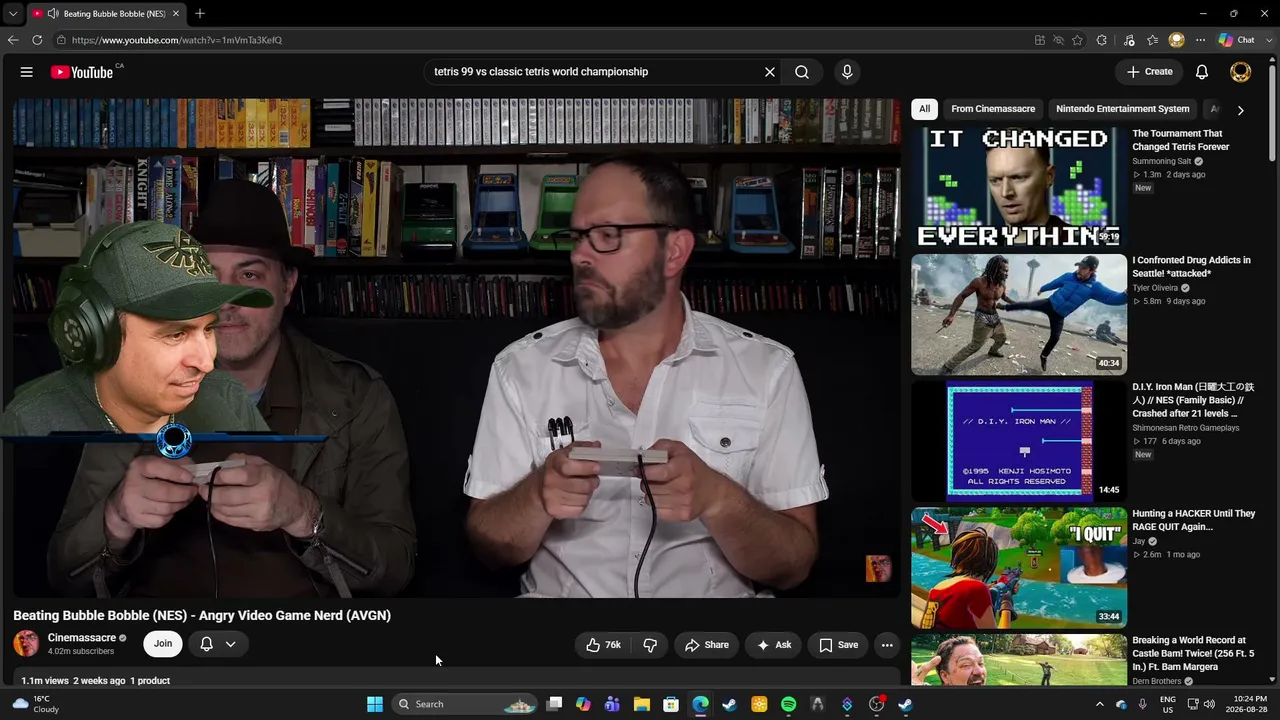Image resolution: width=1280 pixels, height=720 pixels.
Task: Go to the YouTube home logo
Action: click(x=82, y=72)
